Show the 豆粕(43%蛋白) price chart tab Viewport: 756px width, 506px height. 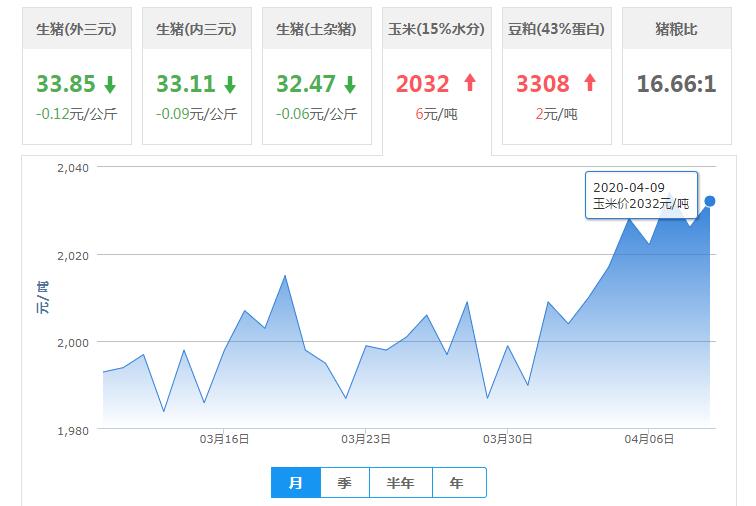click(557, 30)
